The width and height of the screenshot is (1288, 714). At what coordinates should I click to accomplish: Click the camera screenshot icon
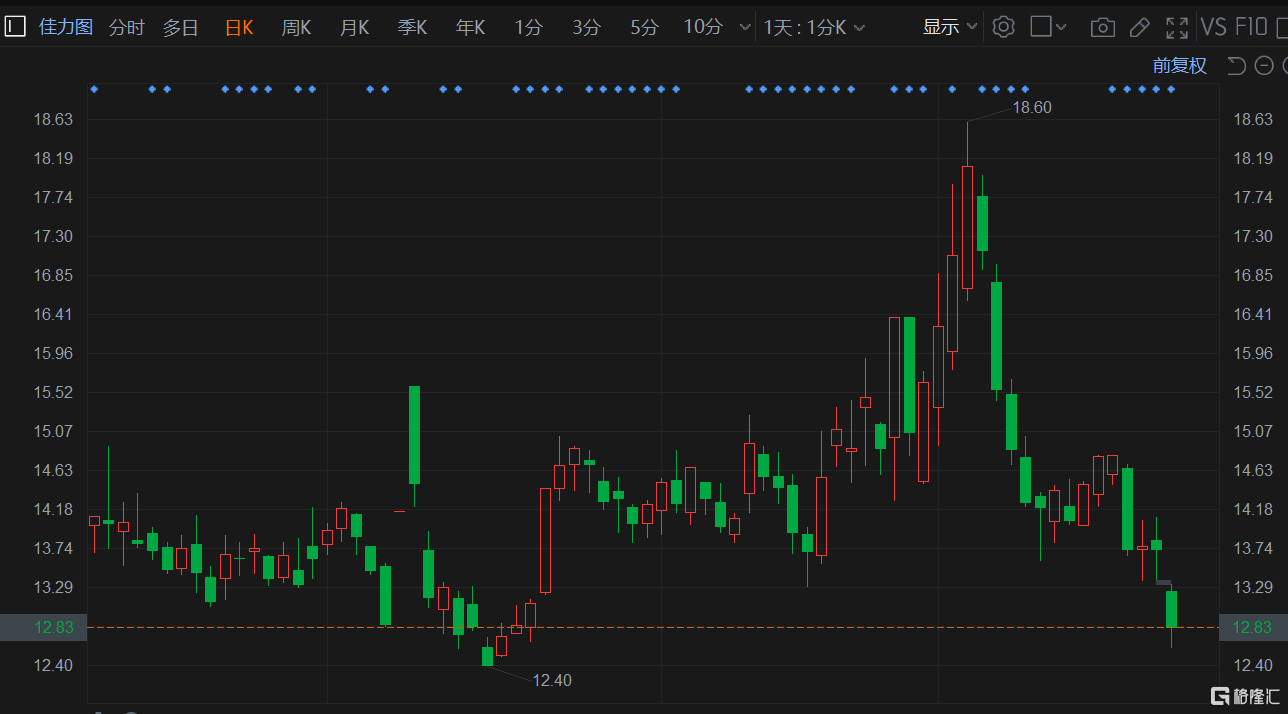(x=1102, y=27)
